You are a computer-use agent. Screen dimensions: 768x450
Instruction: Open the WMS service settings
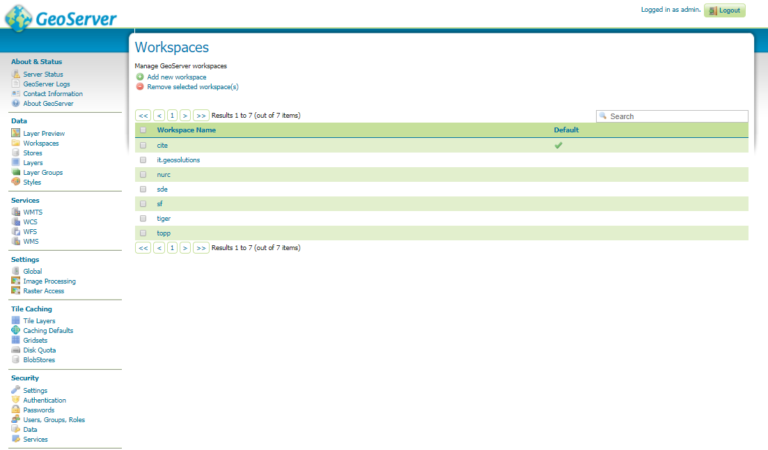pyautogui.click(x=31, y=241)
